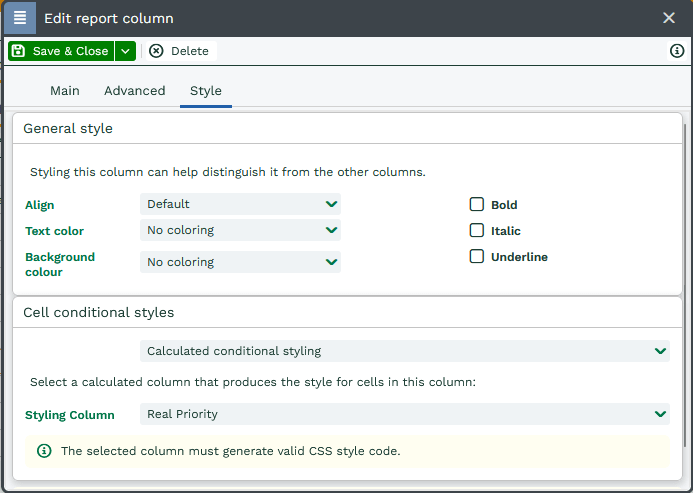This screenshot has width=693, height=493.
Task: Expand the Save & Close arrow menu
Action: click(125, 51)
